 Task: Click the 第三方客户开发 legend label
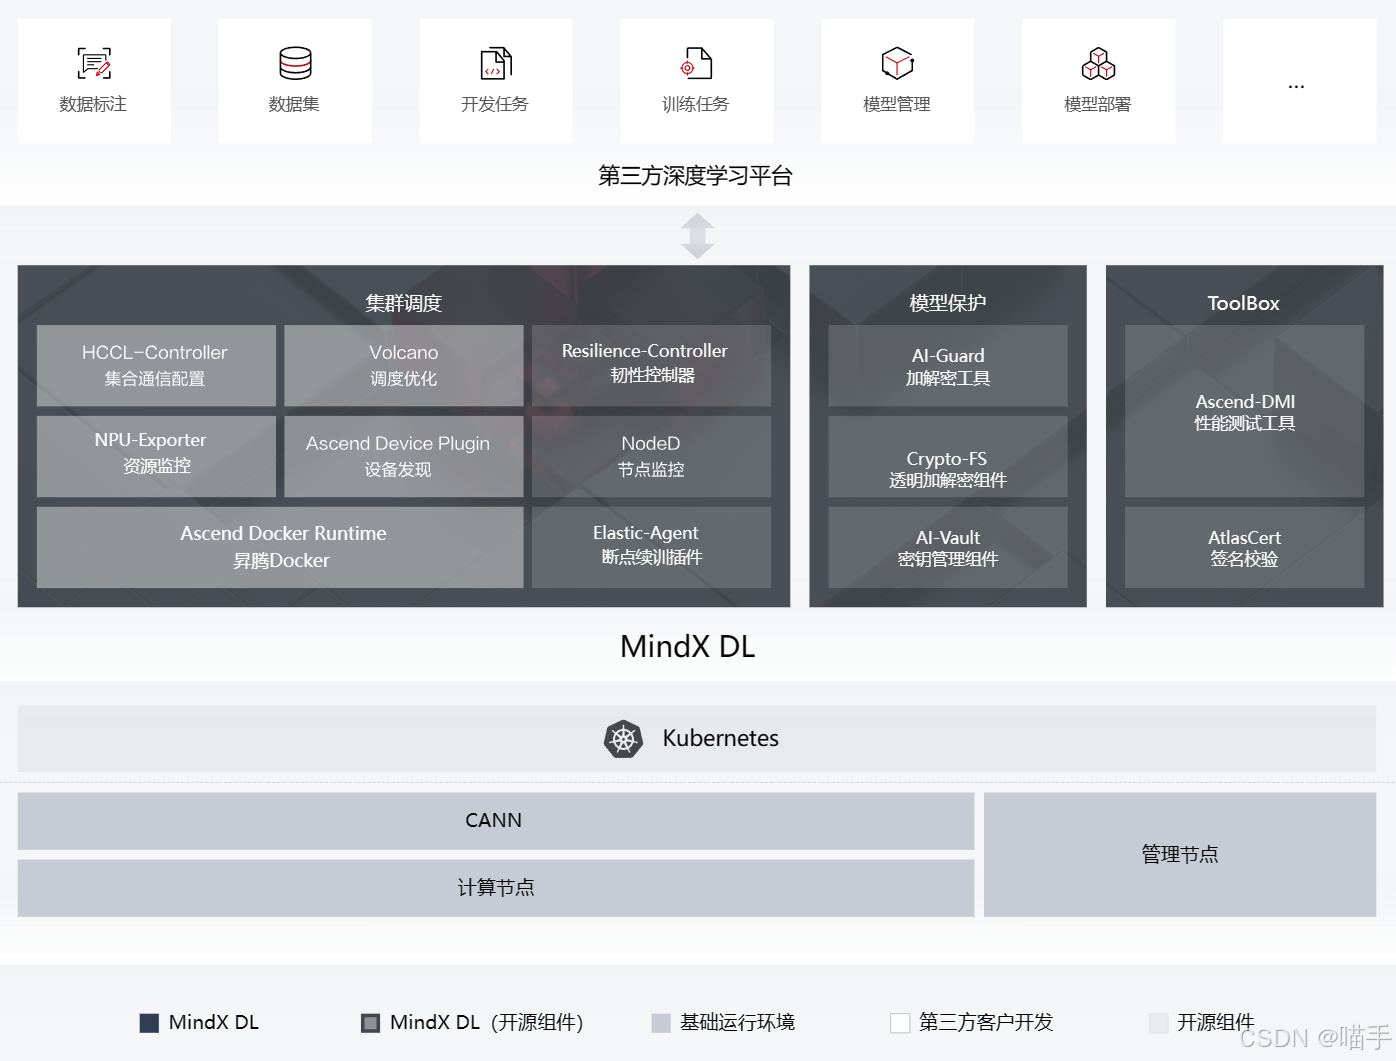(986, 1023)
